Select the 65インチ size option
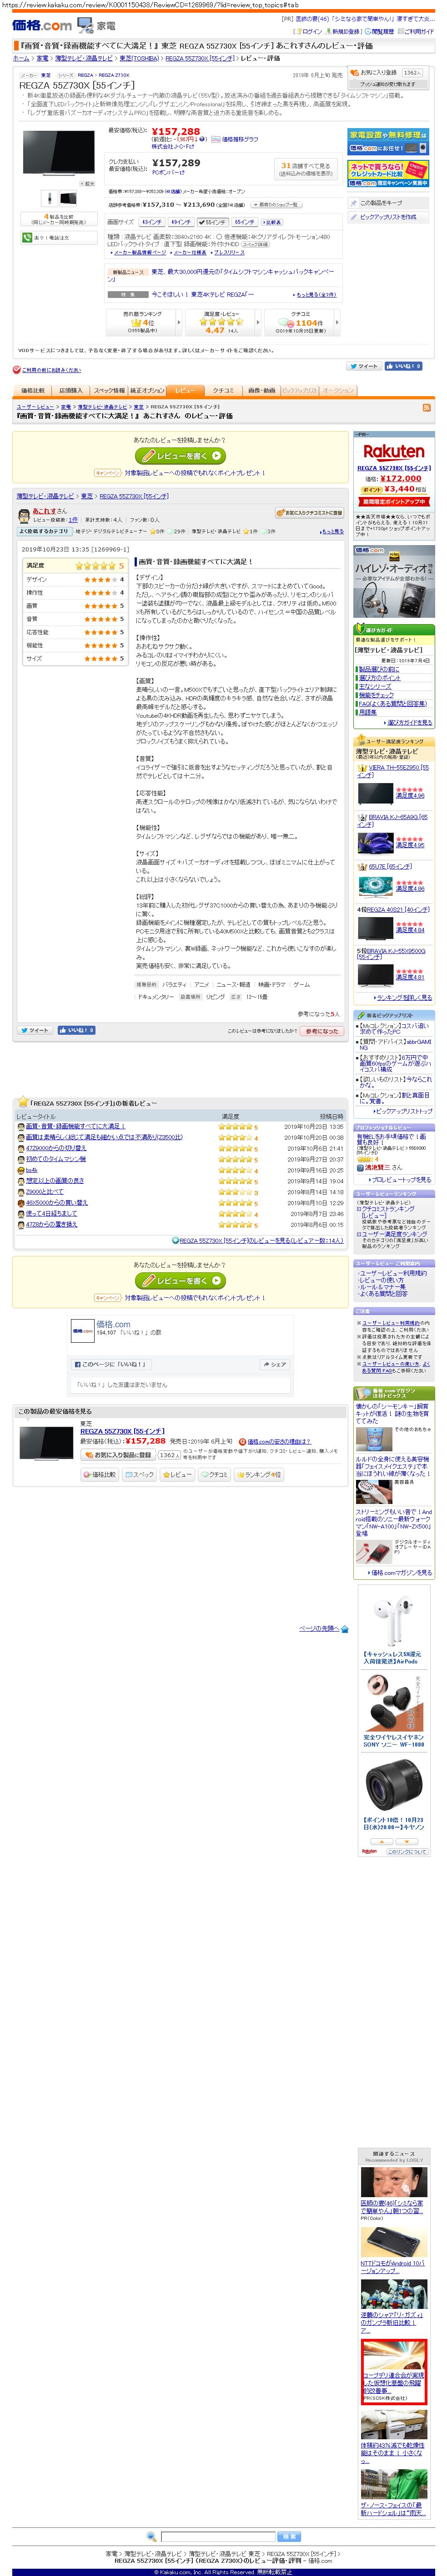Viewport: 447px width, 2576px height. coord(245,222)
